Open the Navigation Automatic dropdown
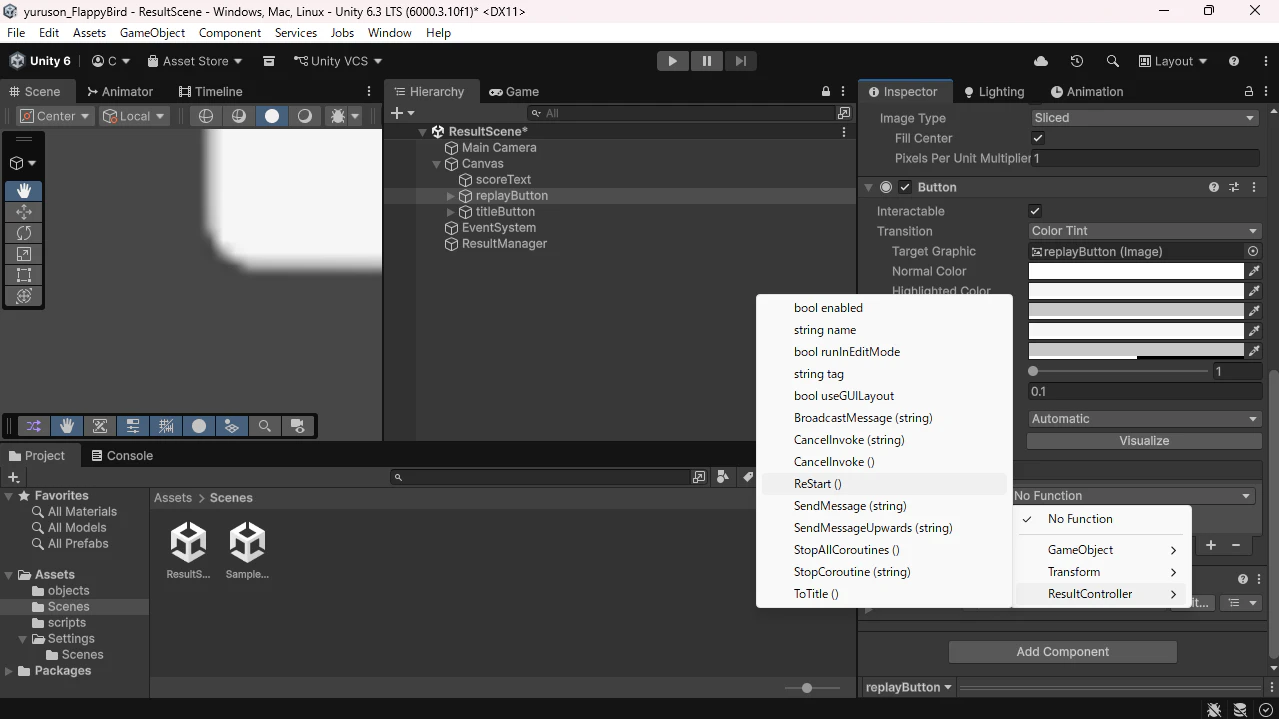The image size is (1279, 719). pyautogui.click(x=1144, y=419)
